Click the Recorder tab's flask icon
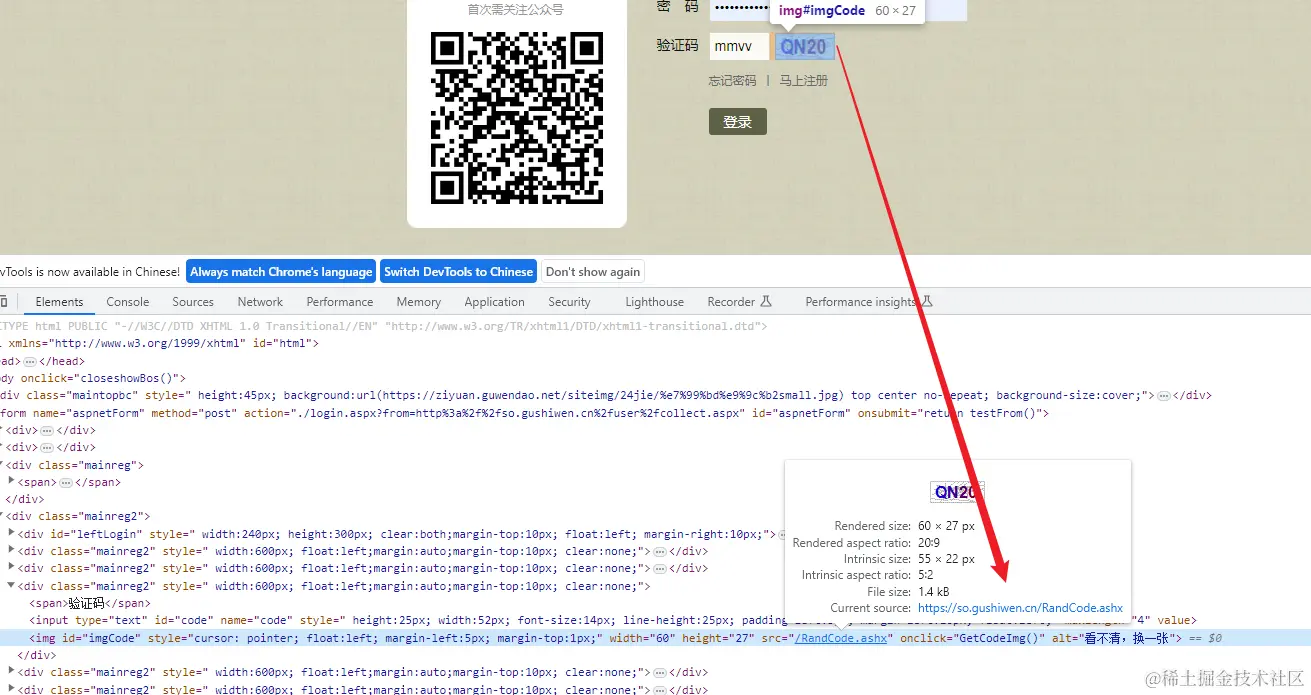This screenshot has width=1311, height=695. (x=766, y=301)
